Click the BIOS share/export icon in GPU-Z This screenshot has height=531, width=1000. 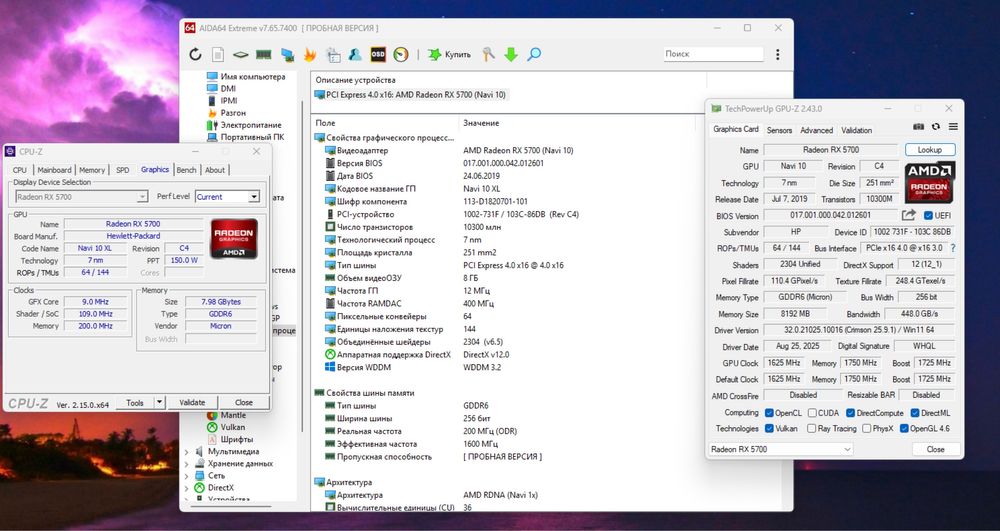click(x=909, y=215)
